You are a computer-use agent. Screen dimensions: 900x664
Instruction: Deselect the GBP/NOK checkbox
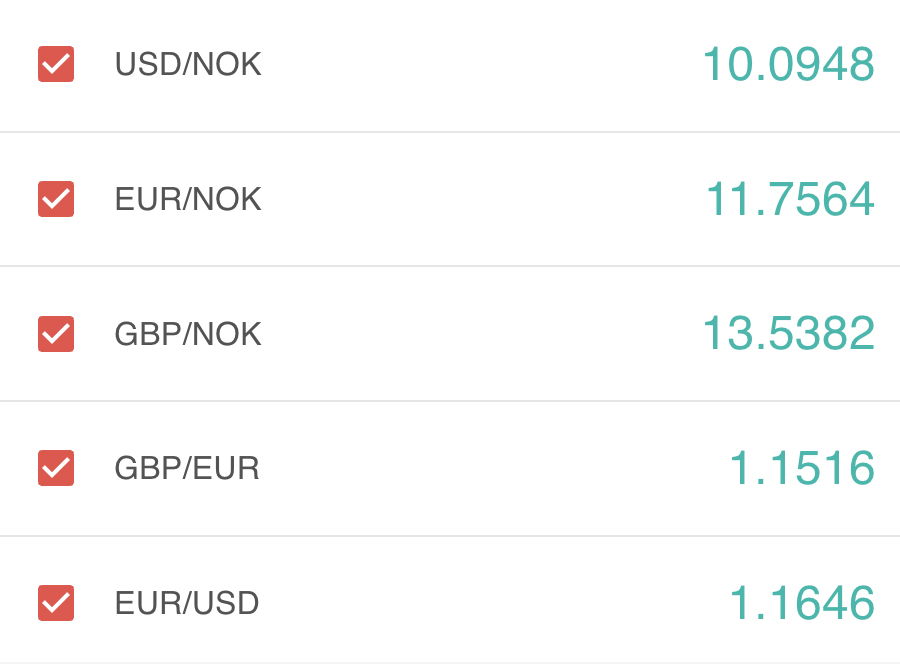click(56, 333)
